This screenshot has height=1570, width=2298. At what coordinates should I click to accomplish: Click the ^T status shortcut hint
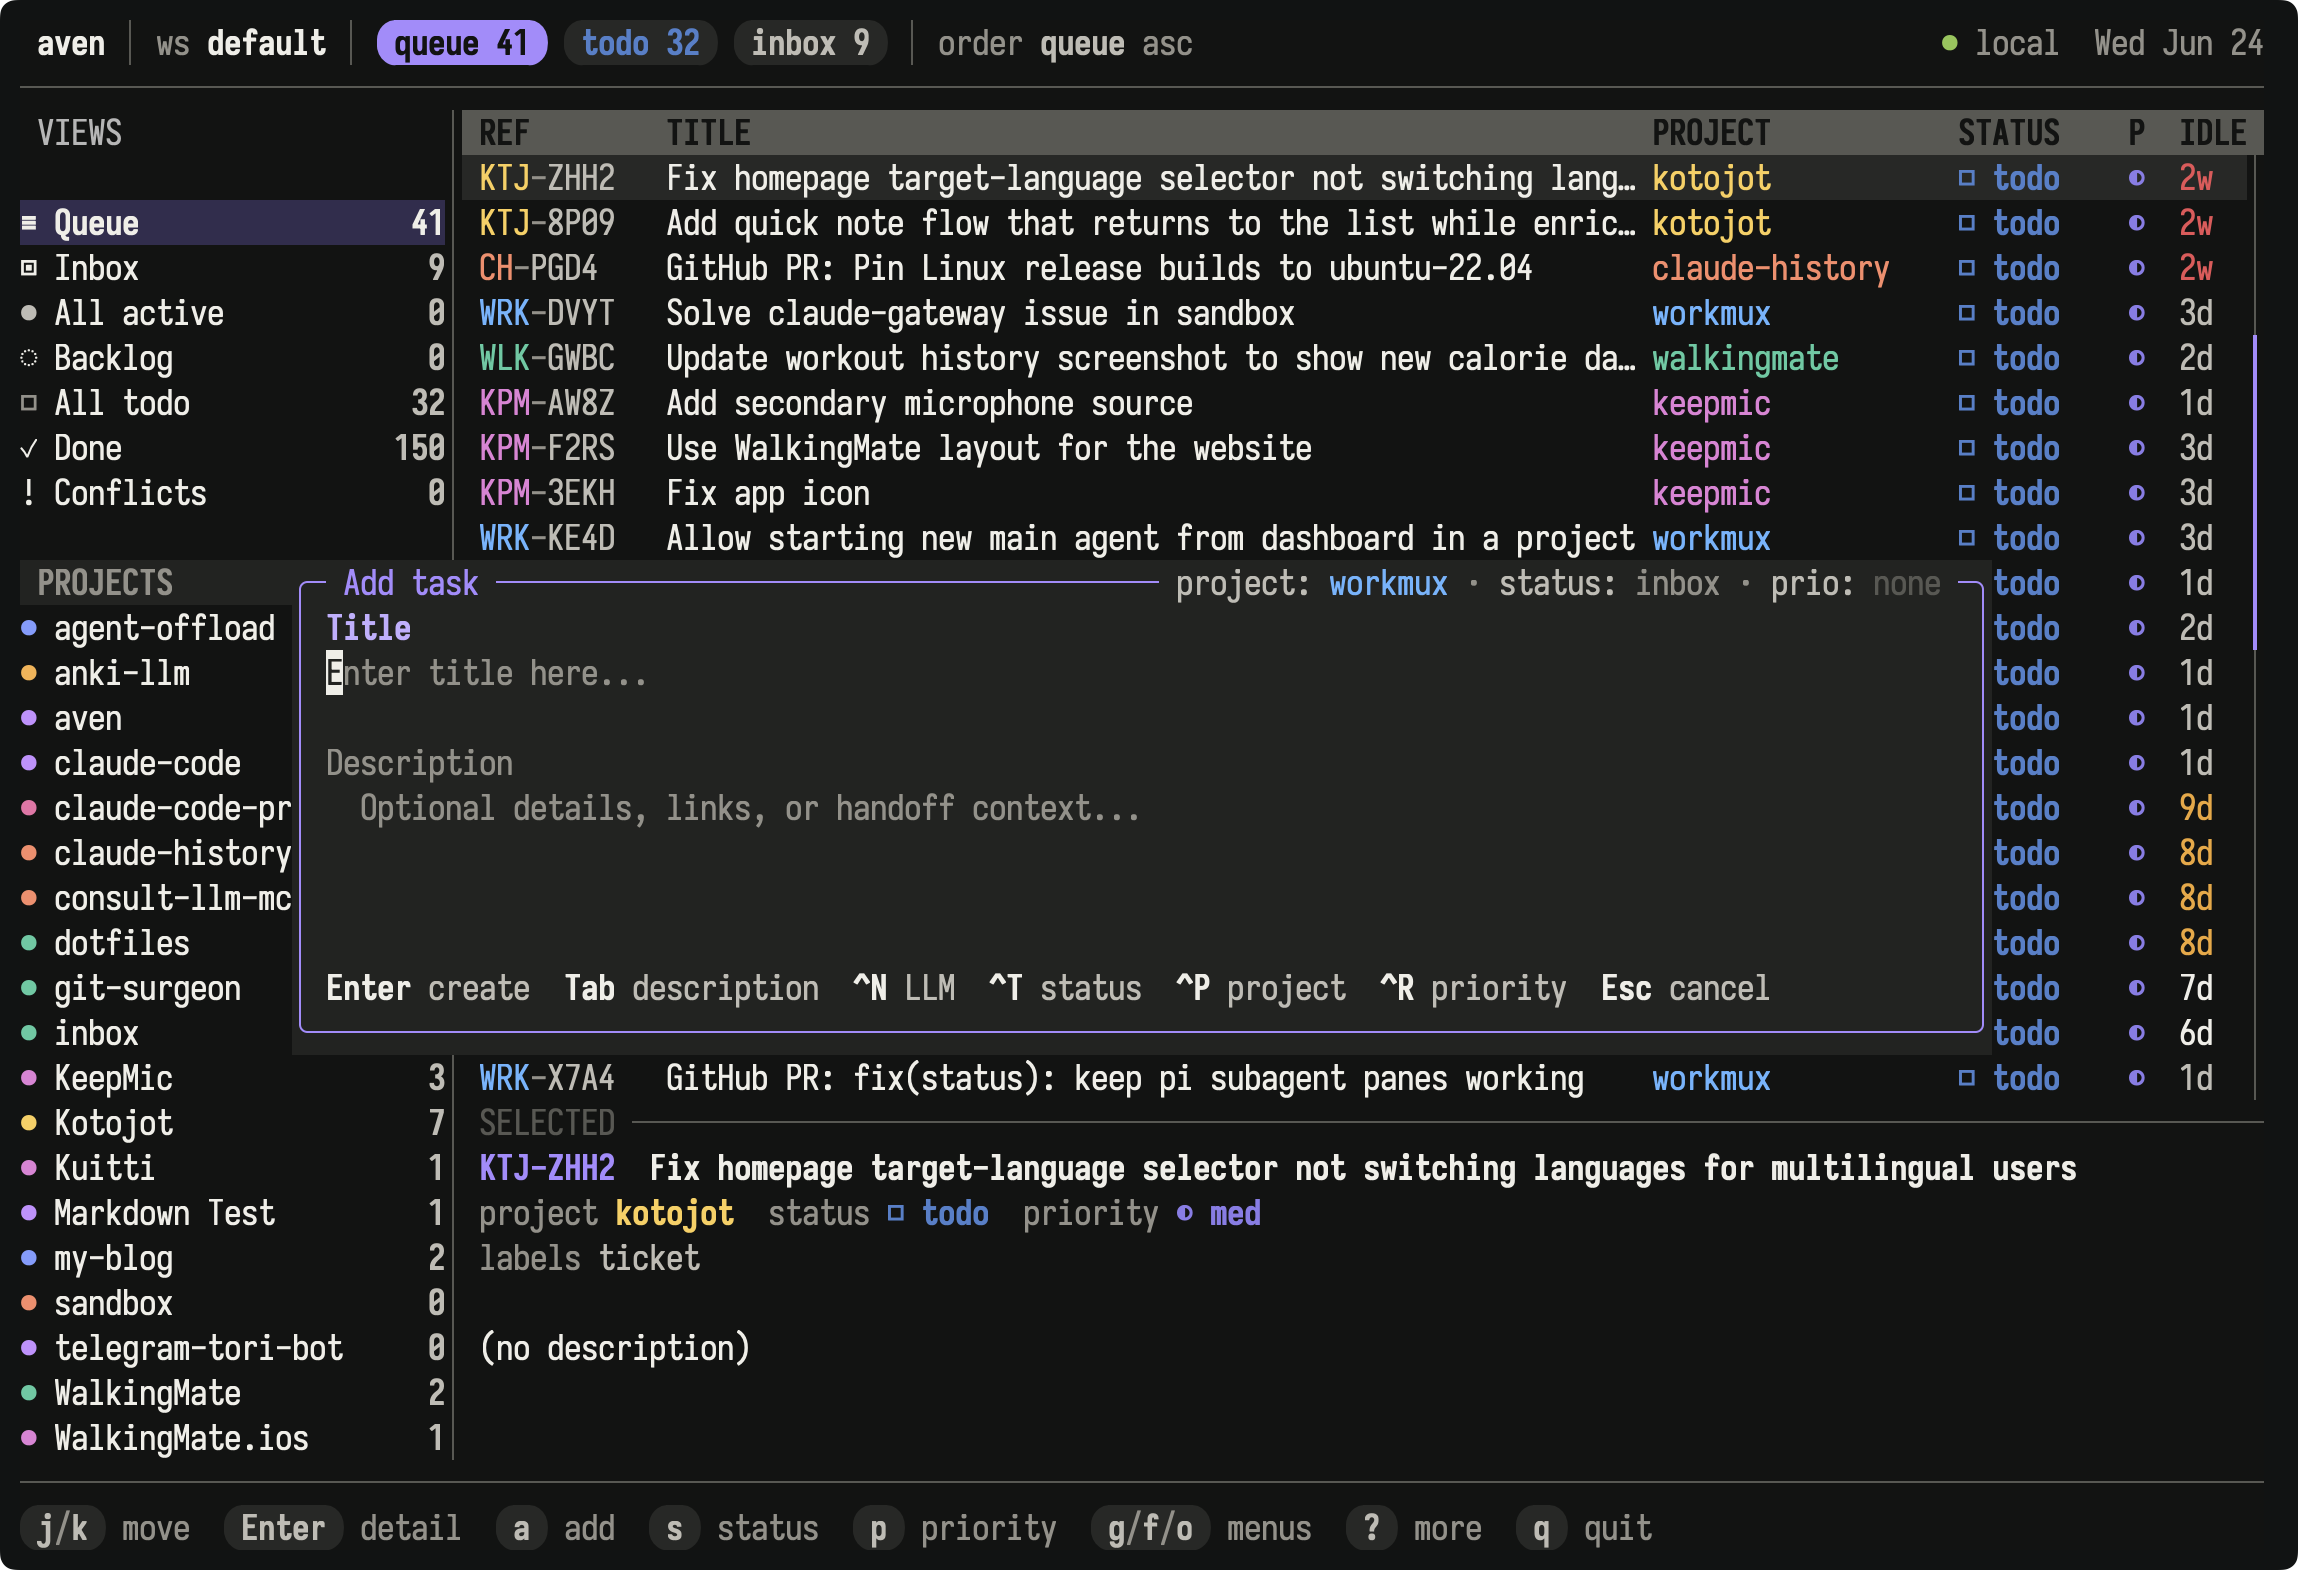pyautogui.click(x=1065, y=988)
